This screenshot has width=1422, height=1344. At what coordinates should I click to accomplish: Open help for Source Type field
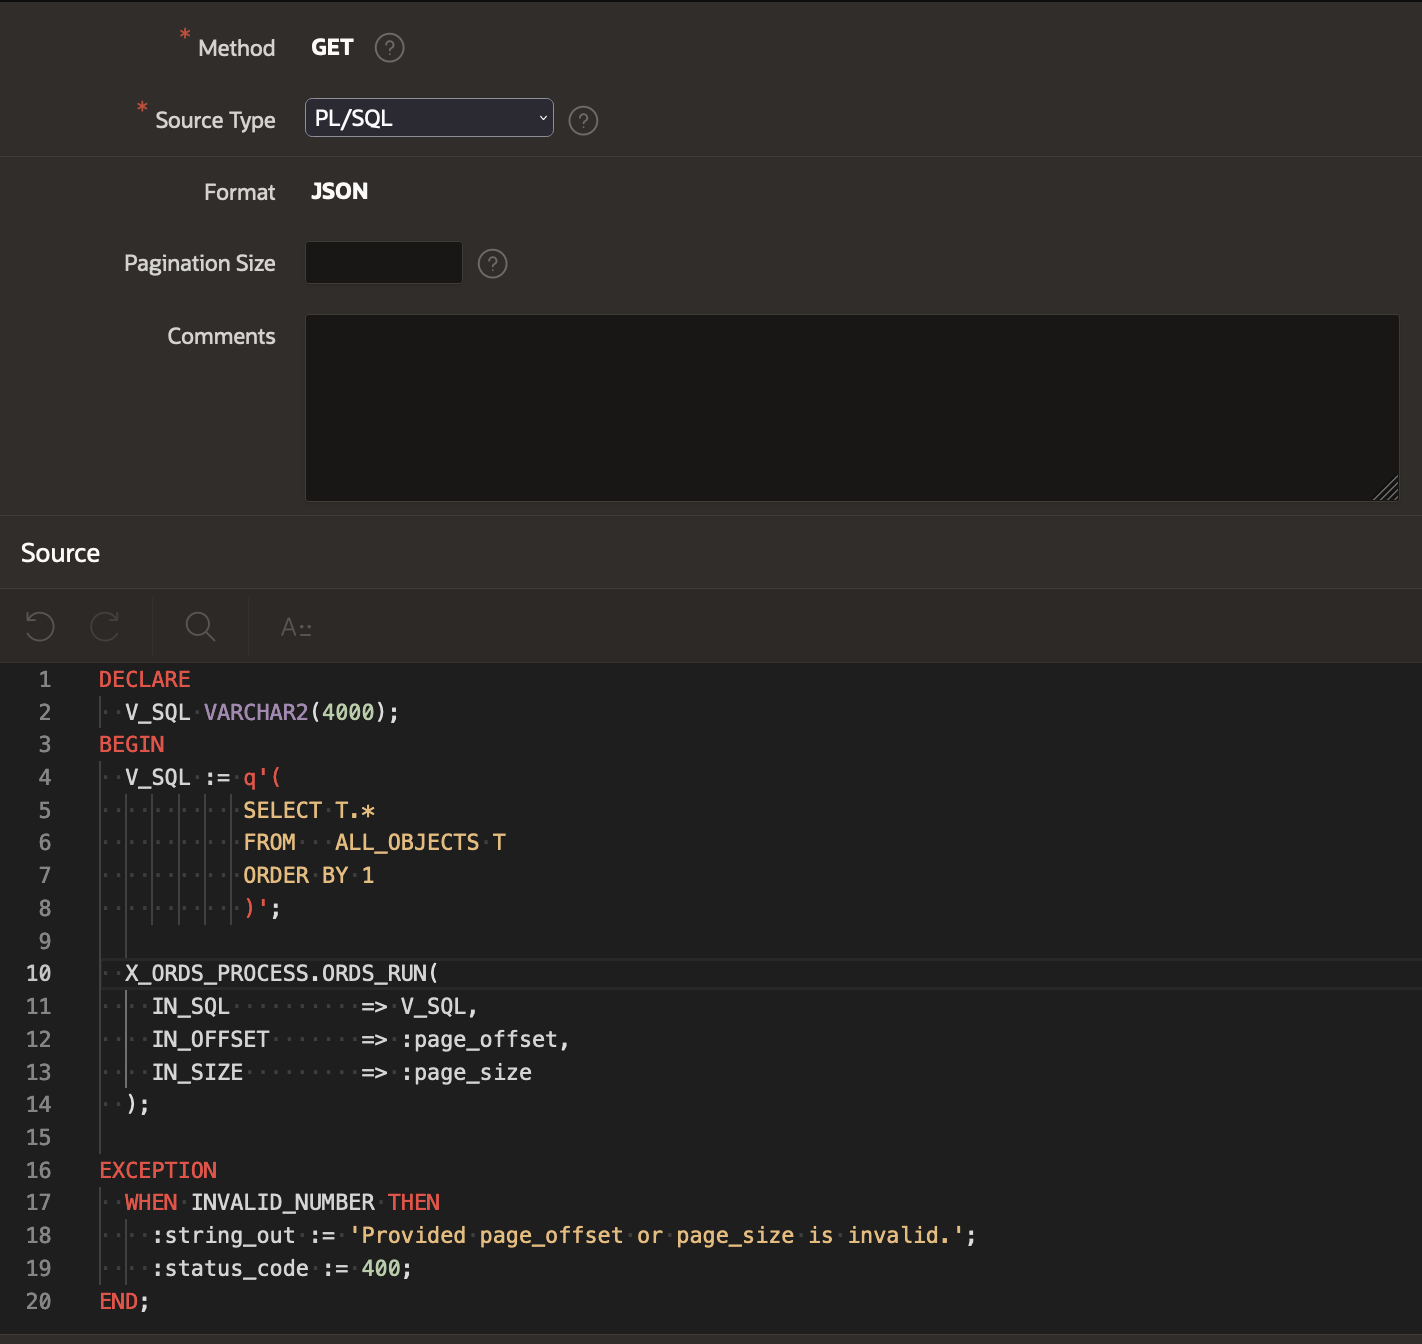point(583,121)
